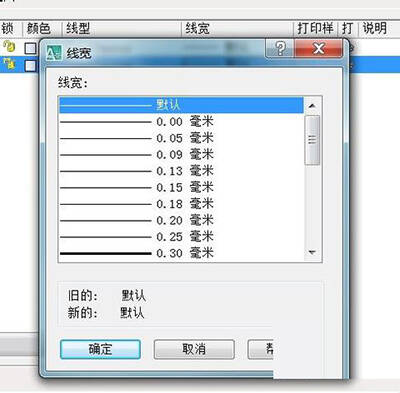Toggle the lock icon in the highlighted layer row

pos(10,63)
